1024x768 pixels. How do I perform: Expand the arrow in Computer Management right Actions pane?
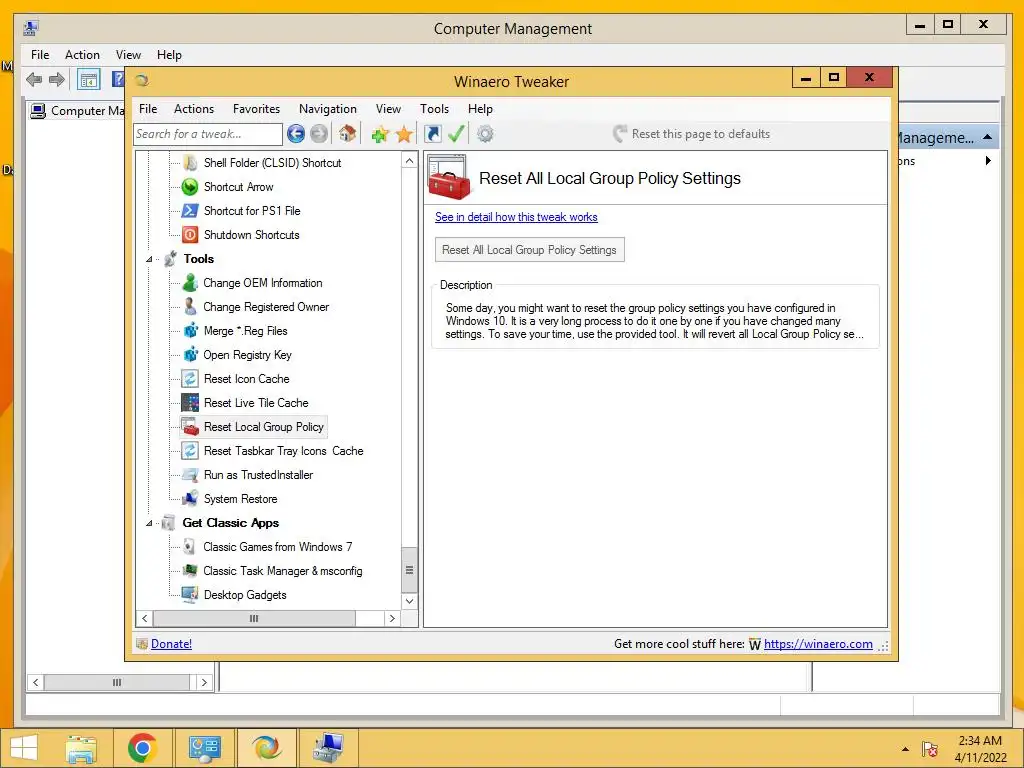click(x=988, y=161)
